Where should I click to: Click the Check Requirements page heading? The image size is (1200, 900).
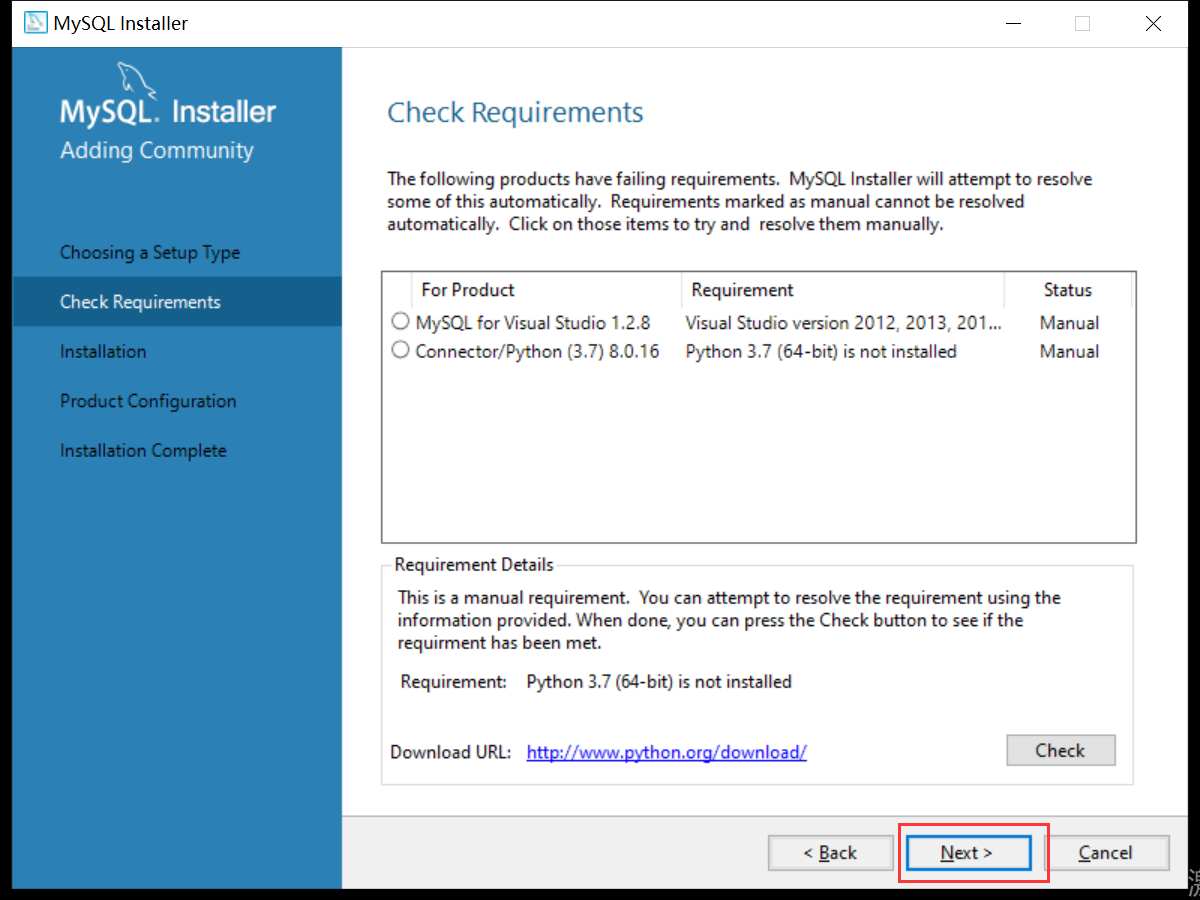(x=515, y=113)
